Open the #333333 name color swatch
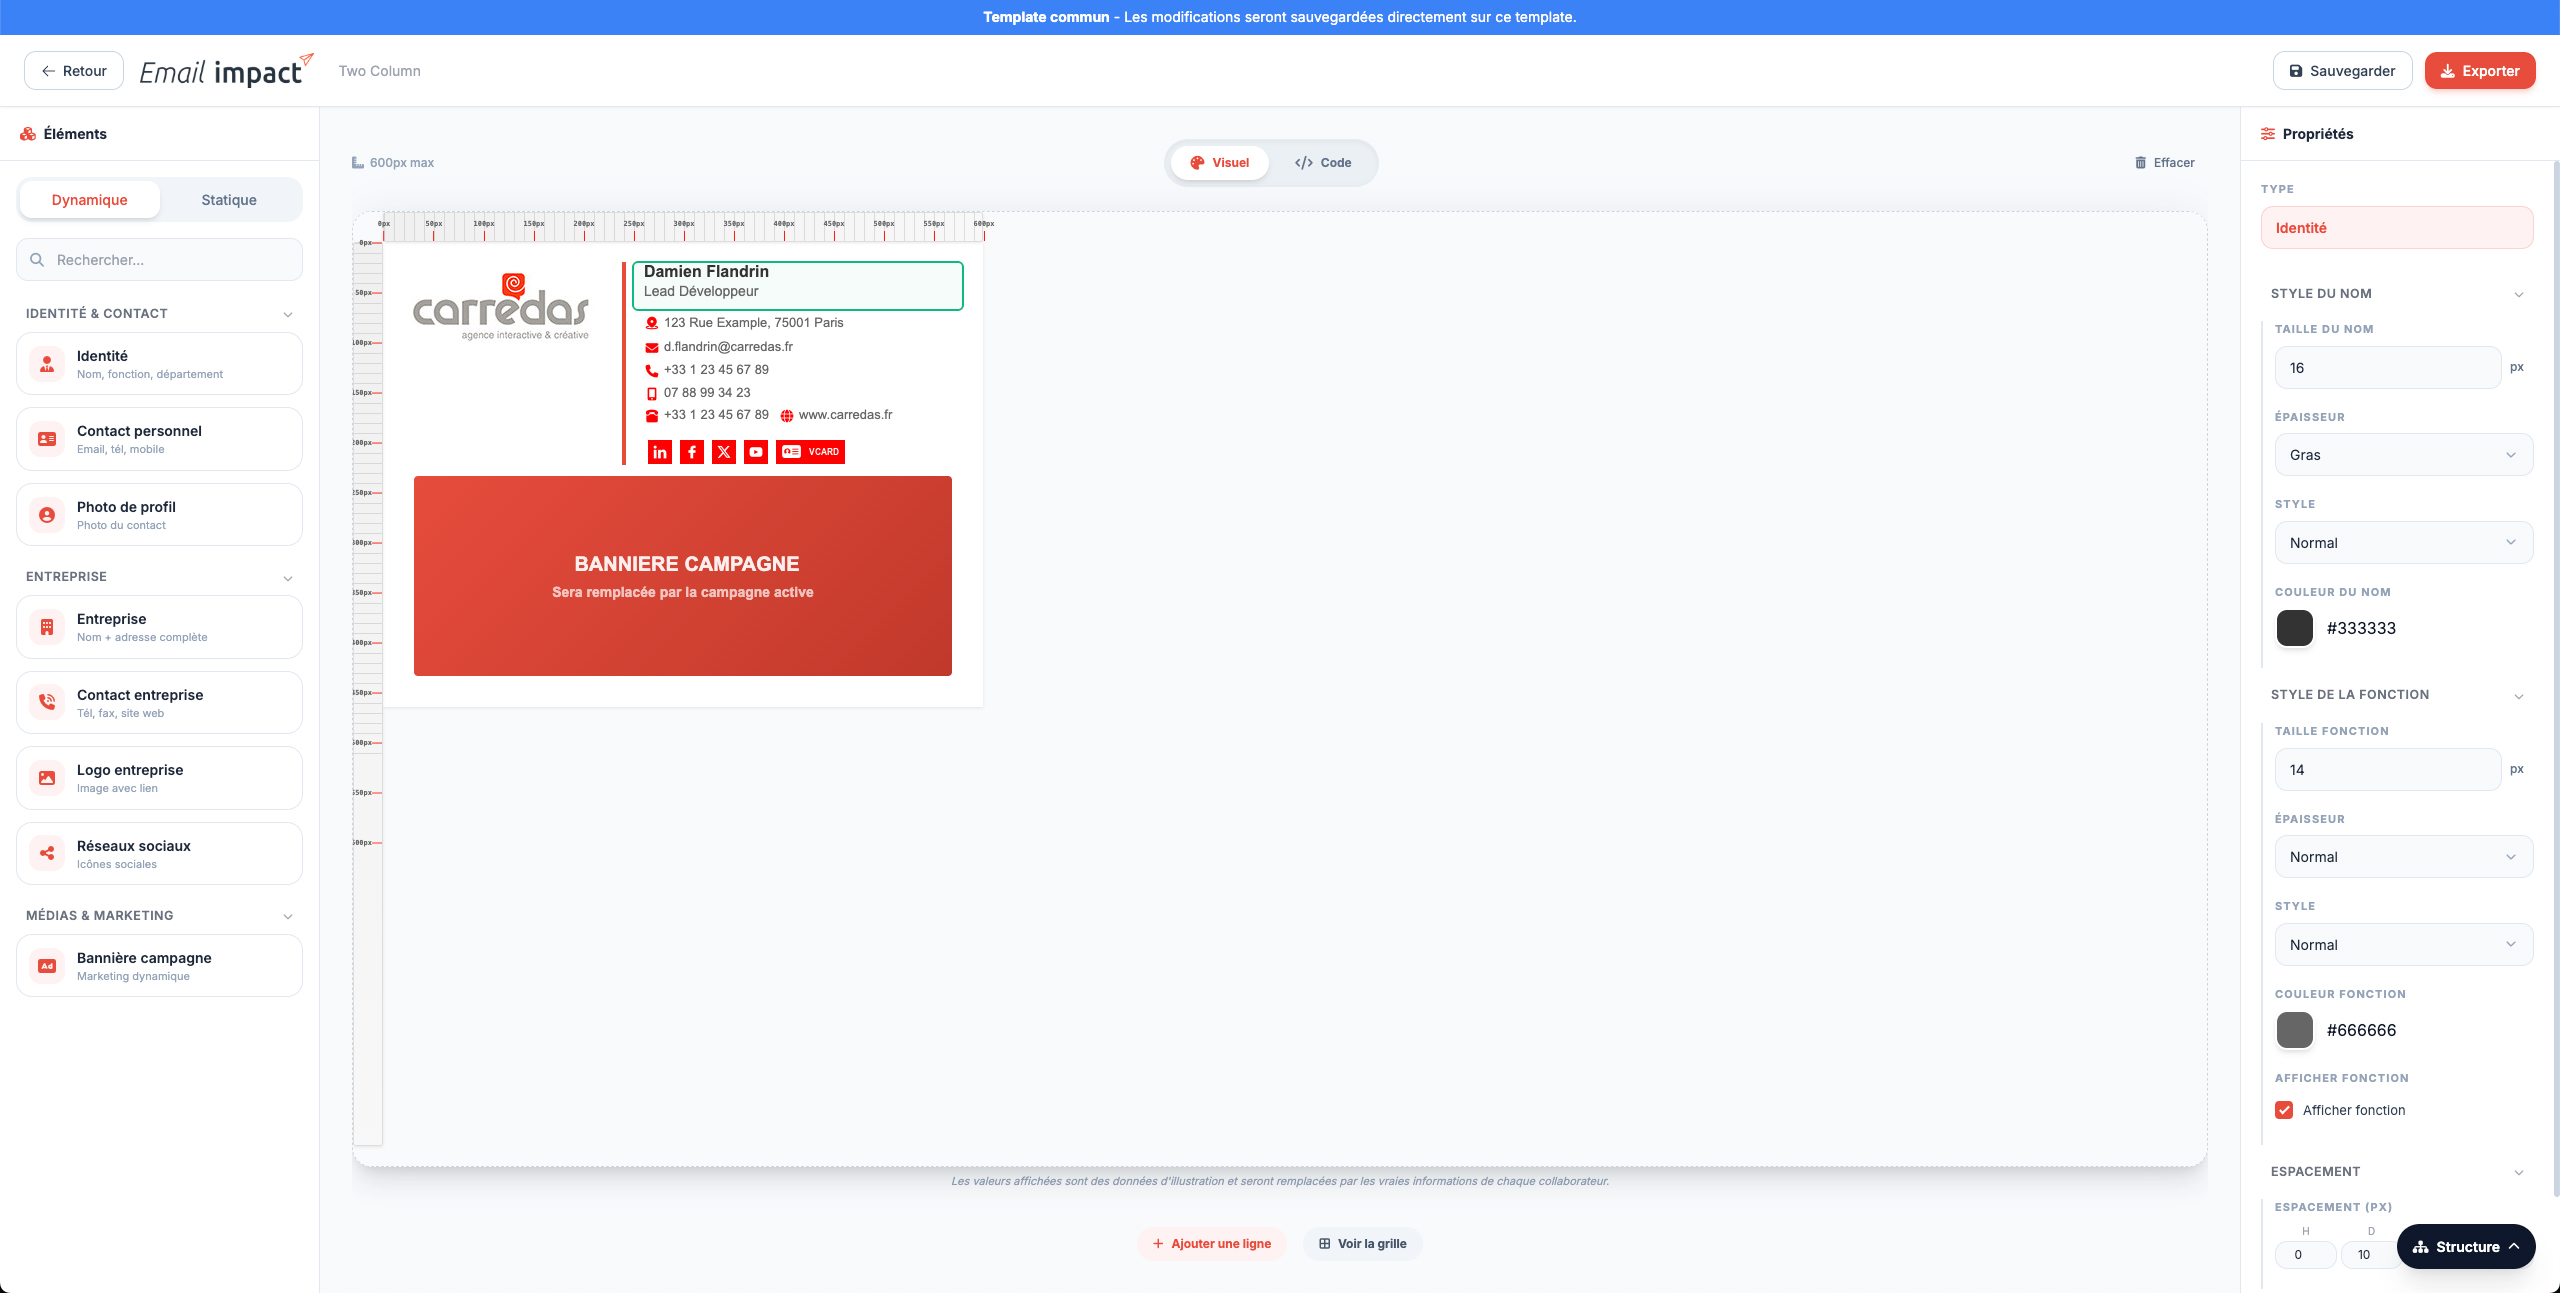The height and width of the screenshot is (1293, 2560). [2295, 628]
